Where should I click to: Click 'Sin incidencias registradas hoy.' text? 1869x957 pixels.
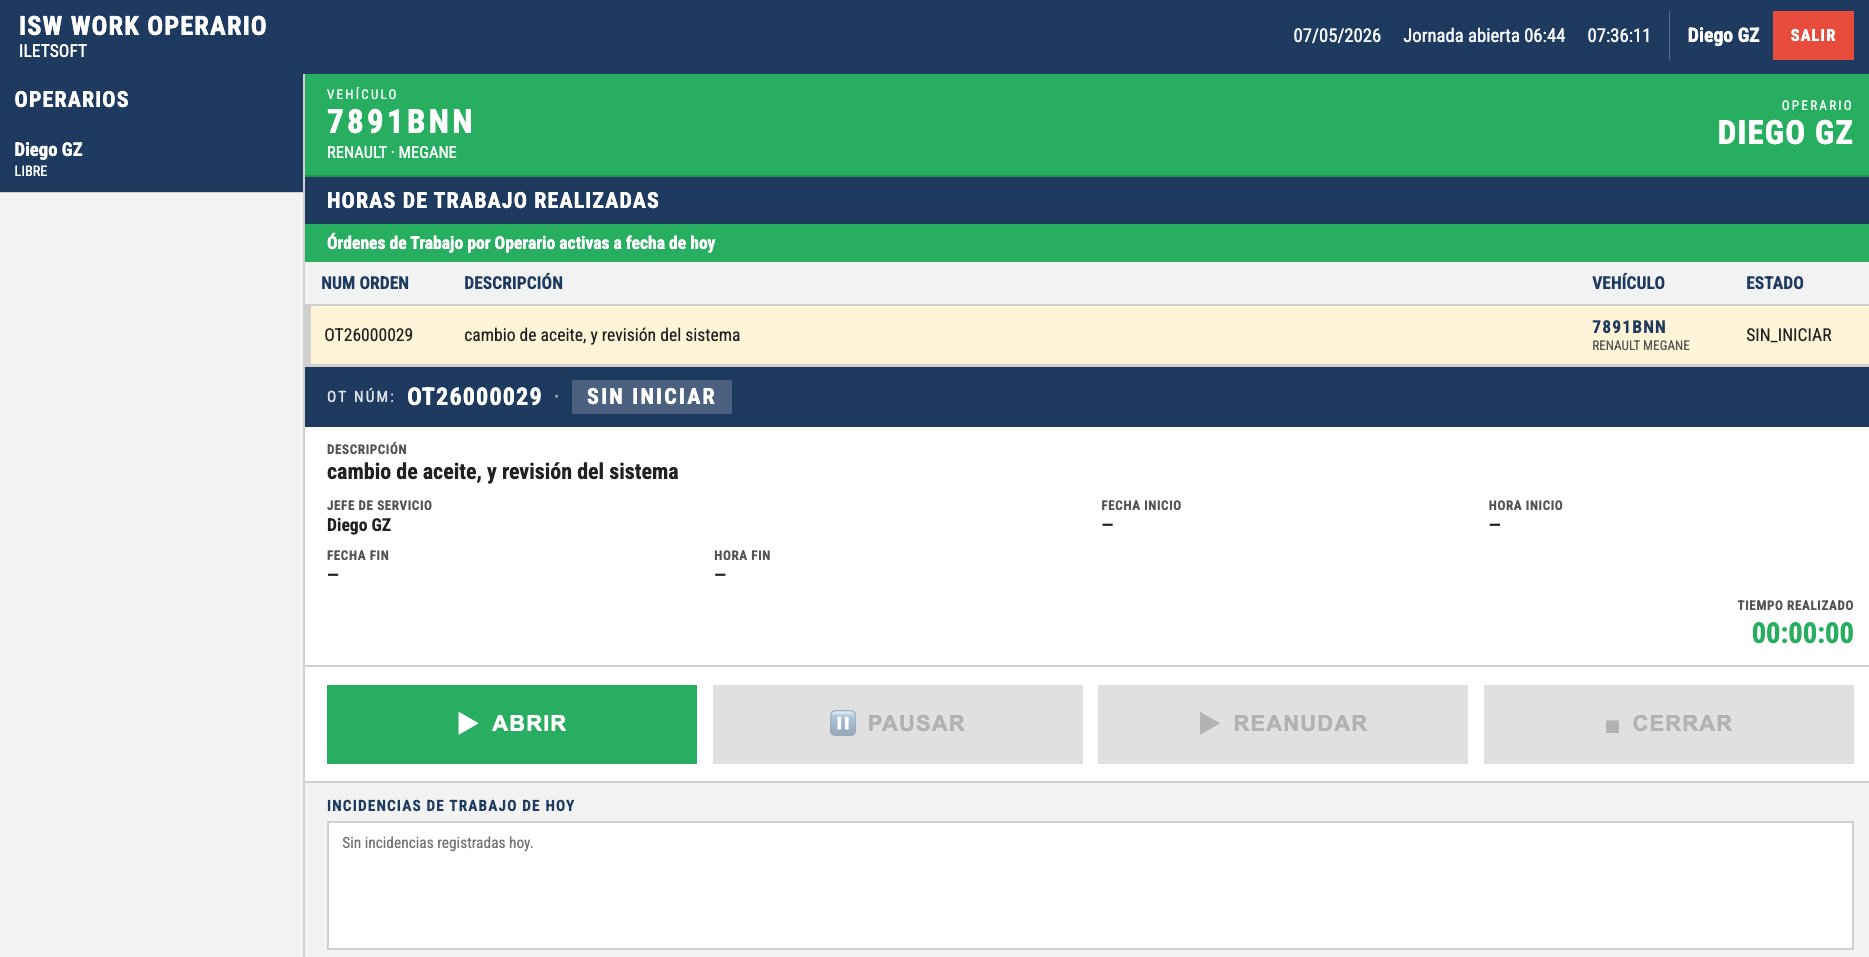click(437, 843)
